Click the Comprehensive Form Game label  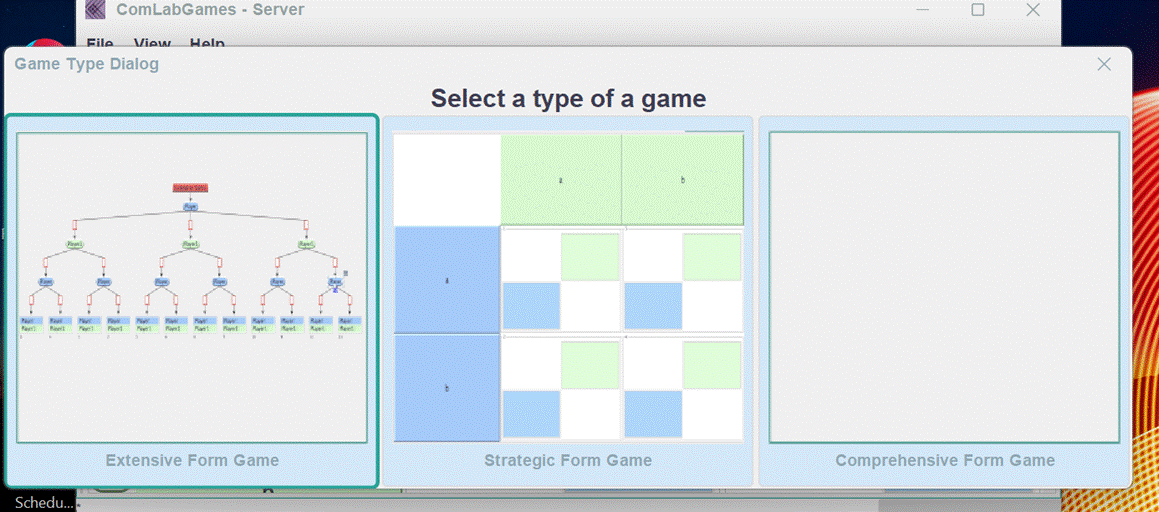point(945,461)
